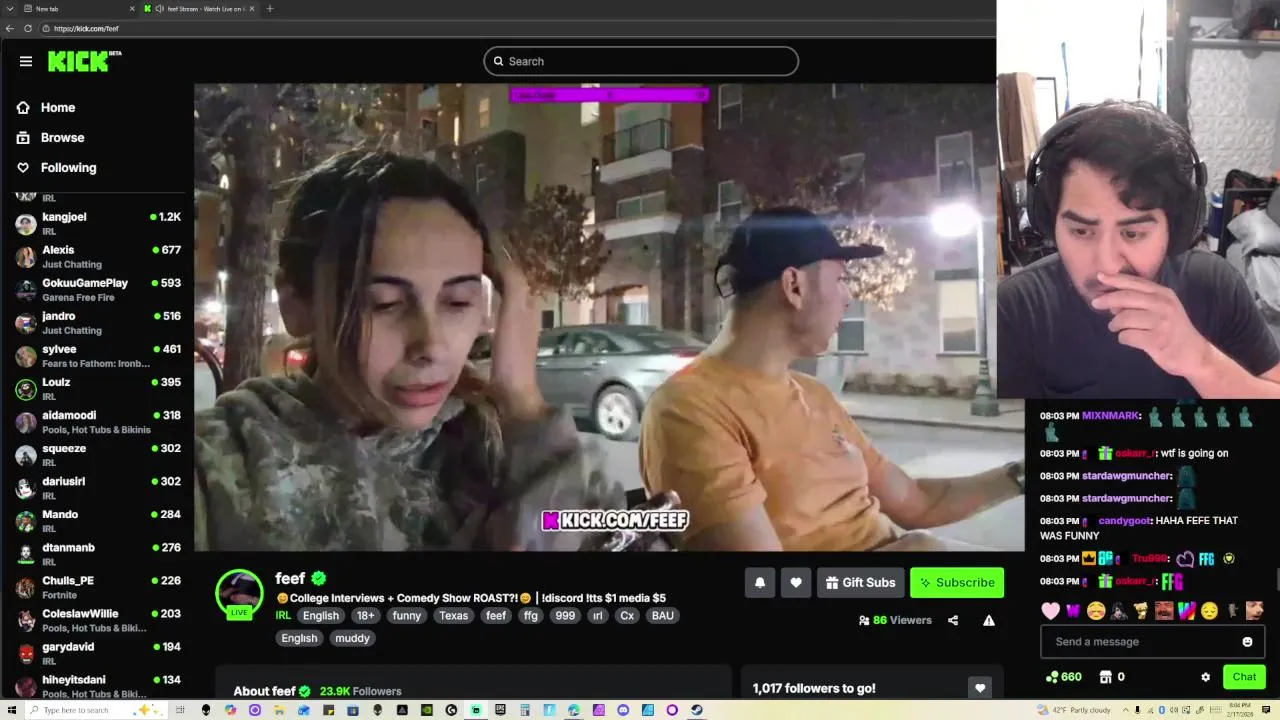
Task: Open the browser tab search dropdown
Action: point(10,9)
